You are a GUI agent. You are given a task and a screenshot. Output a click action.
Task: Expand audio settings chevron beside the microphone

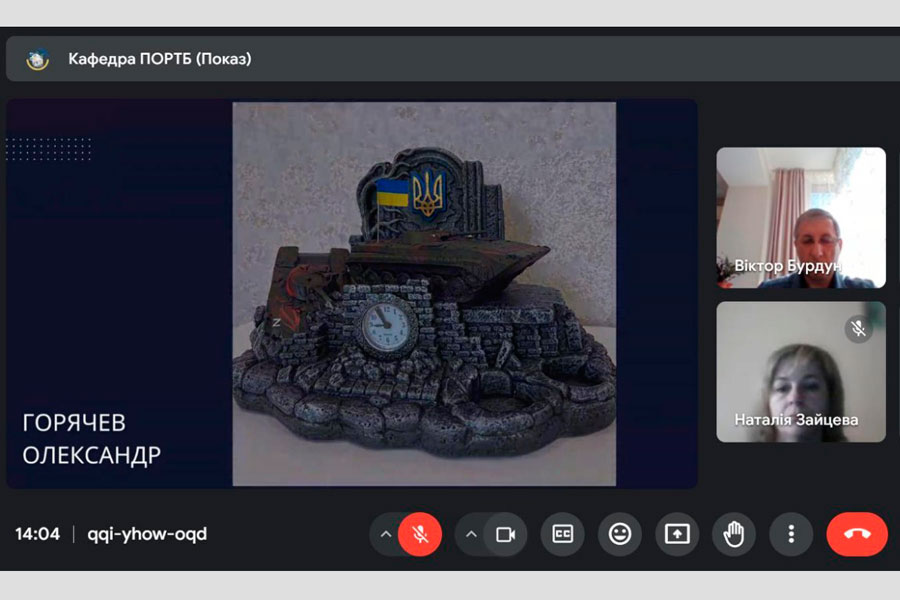[385, 534]
